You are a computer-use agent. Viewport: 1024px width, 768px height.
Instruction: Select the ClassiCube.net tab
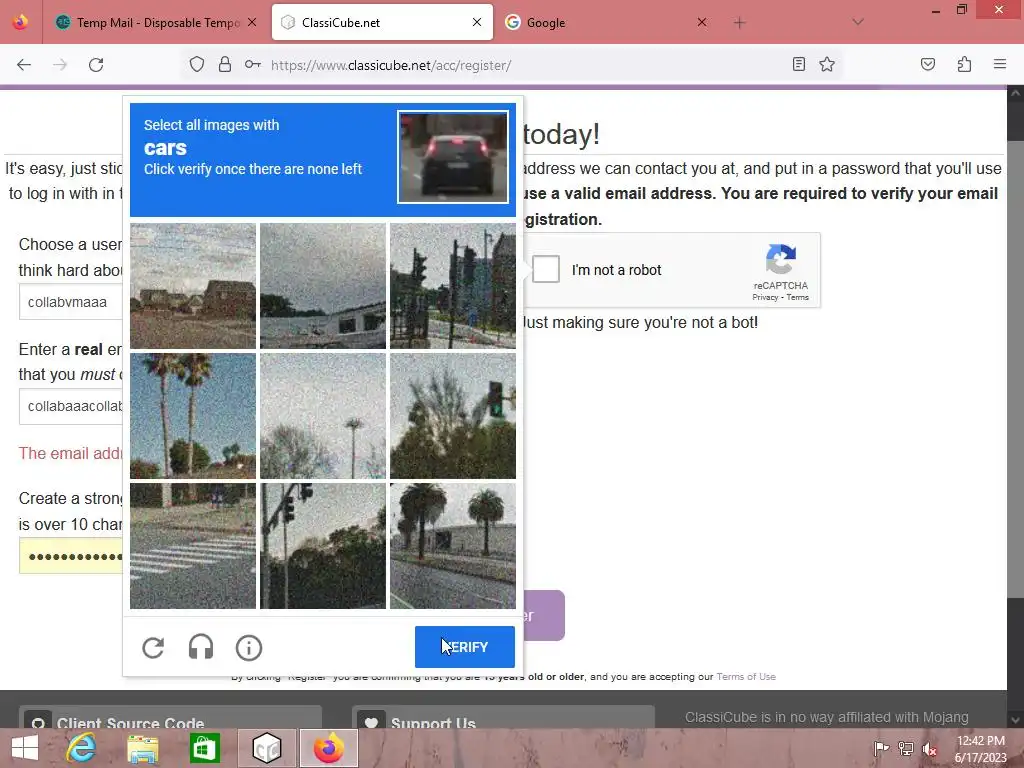tap(382, 22)
